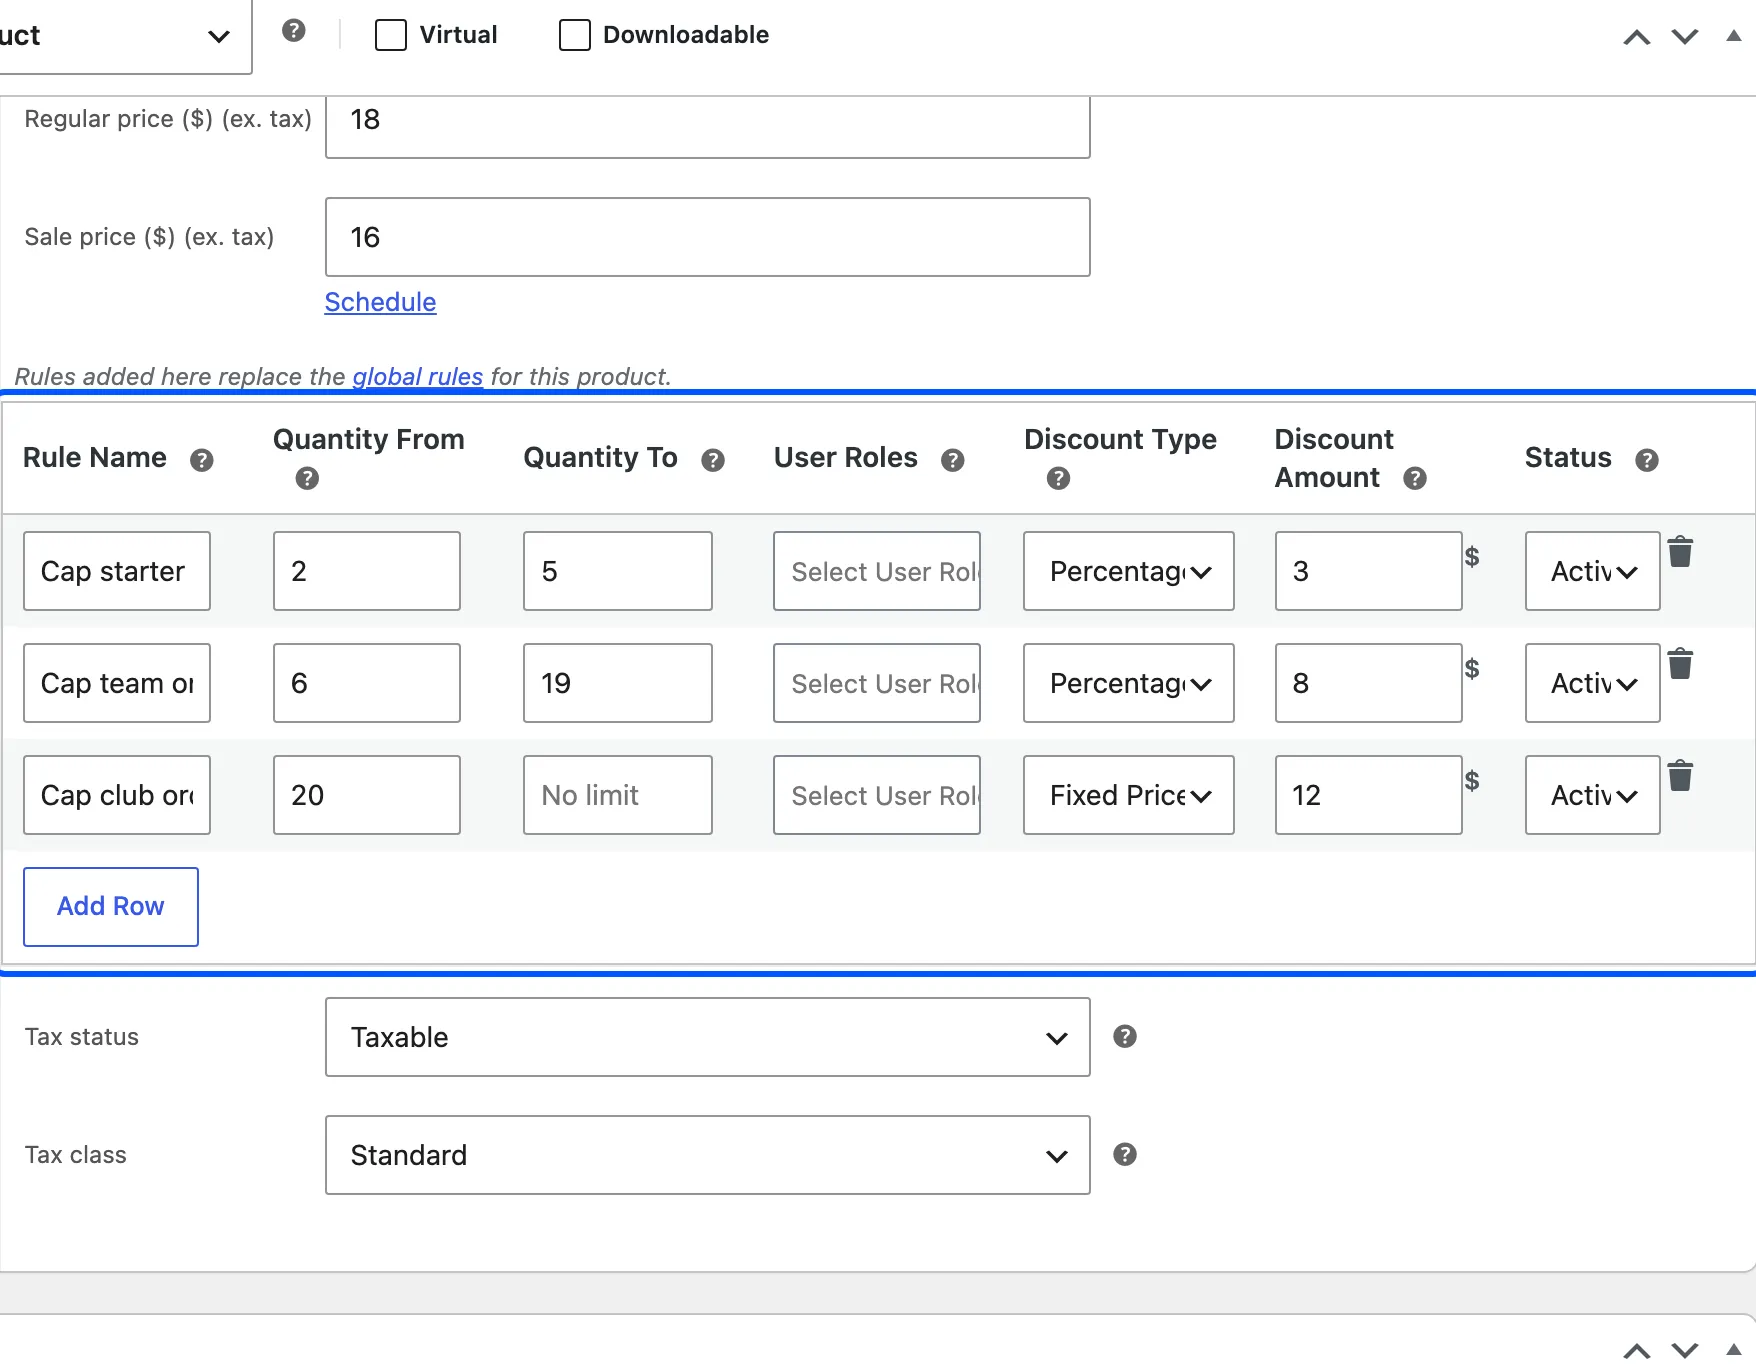The width and height of the screenshot is (1756, 1364).
Task: Click the Regular price input field
Action: coord(708,127)
